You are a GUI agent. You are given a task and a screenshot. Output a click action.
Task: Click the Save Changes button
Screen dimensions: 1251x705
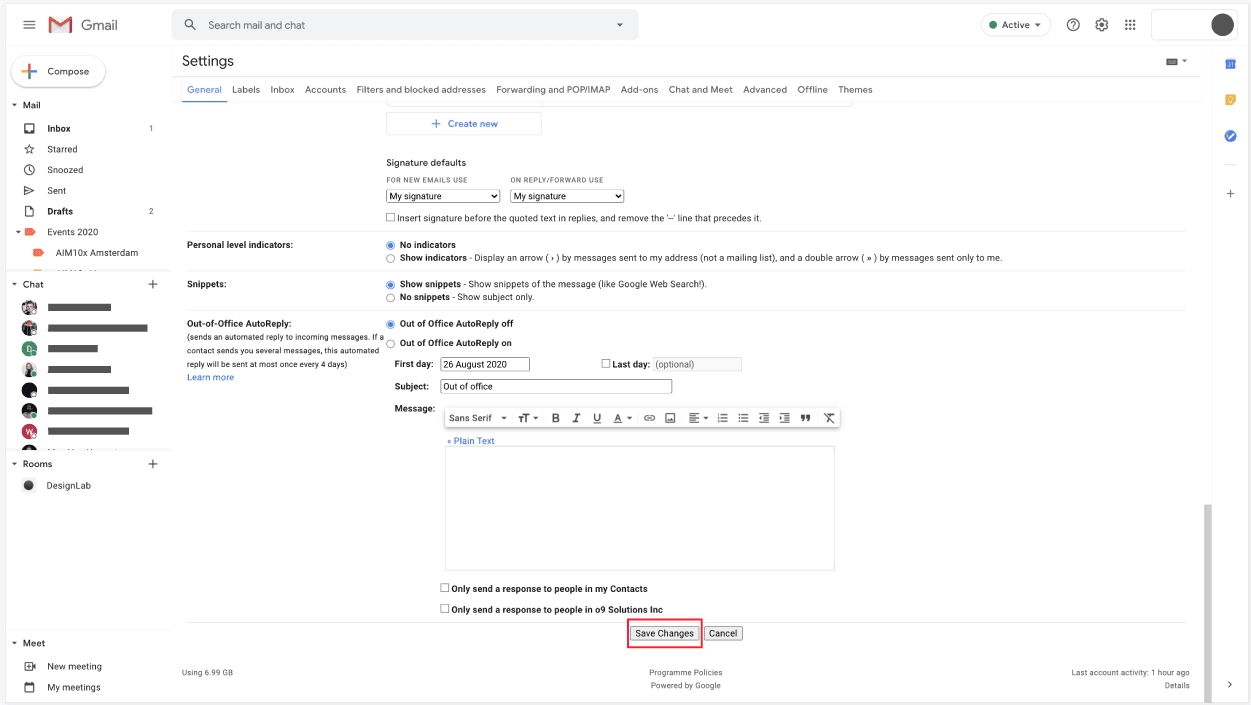tap(664, 633)
